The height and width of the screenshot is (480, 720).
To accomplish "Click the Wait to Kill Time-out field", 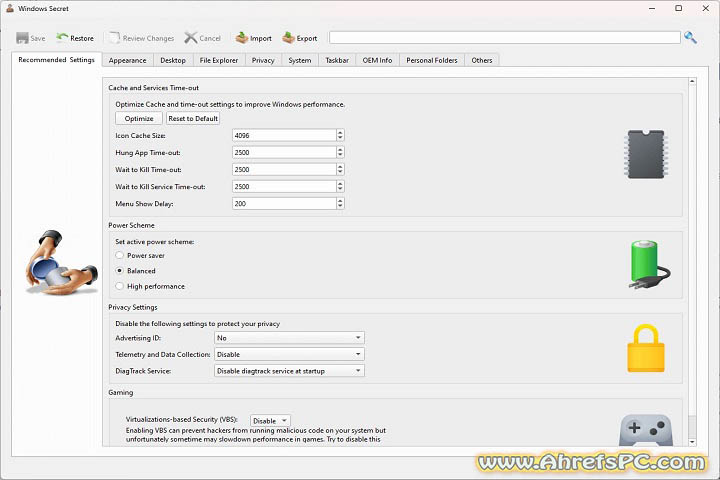I will tap(284, 169).
